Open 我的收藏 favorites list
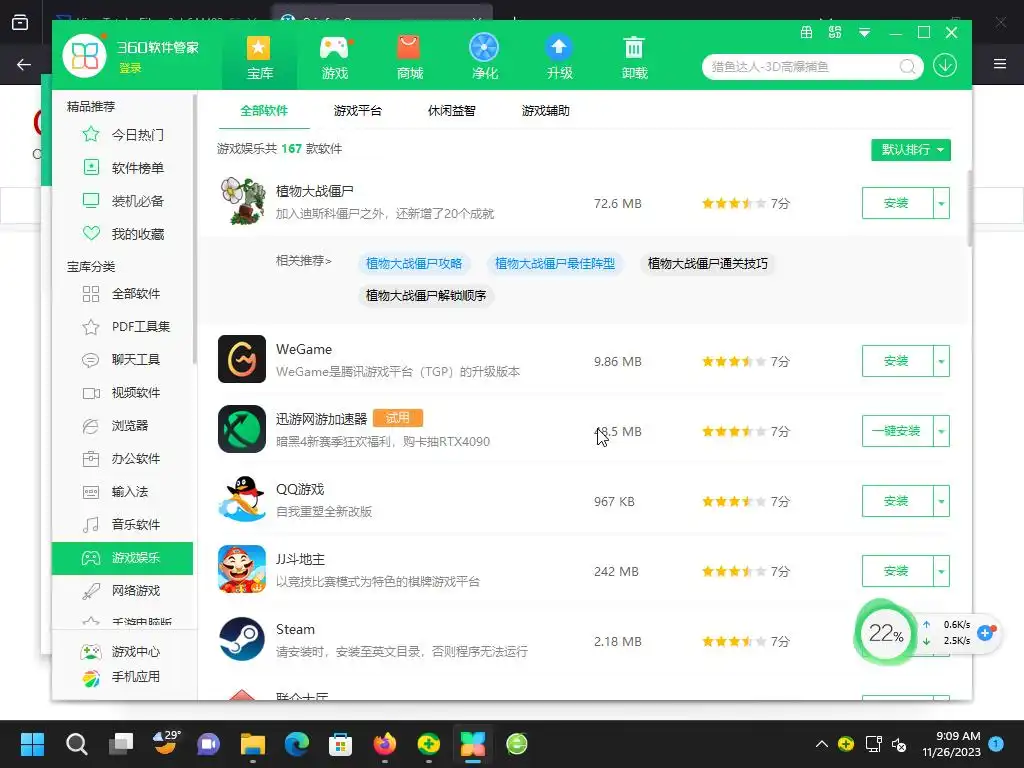The image size is (1024, 768). 123,234
